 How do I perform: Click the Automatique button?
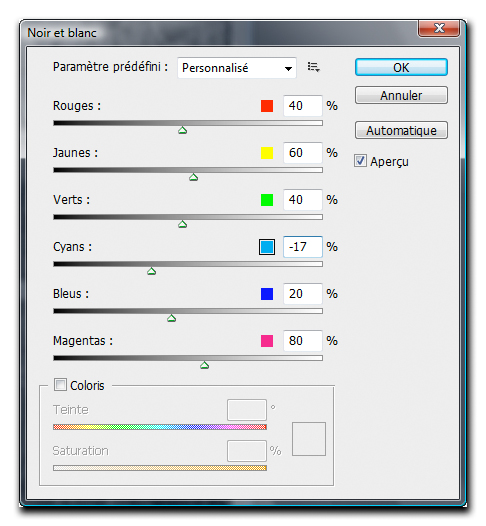(x=401, y=130)
